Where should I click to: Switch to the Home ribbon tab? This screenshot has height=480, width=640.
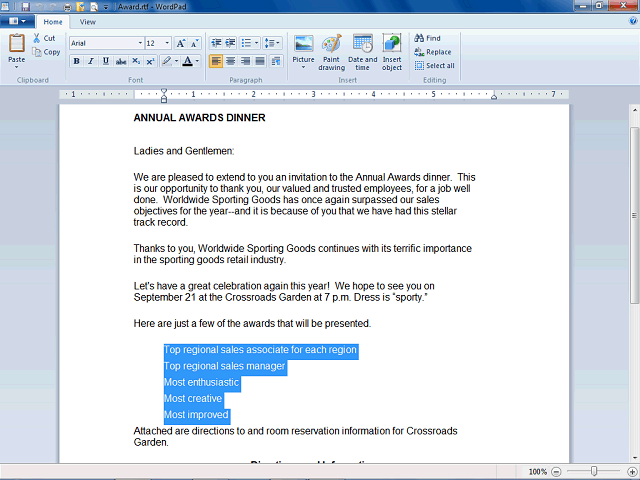click(x=53, y=22)
